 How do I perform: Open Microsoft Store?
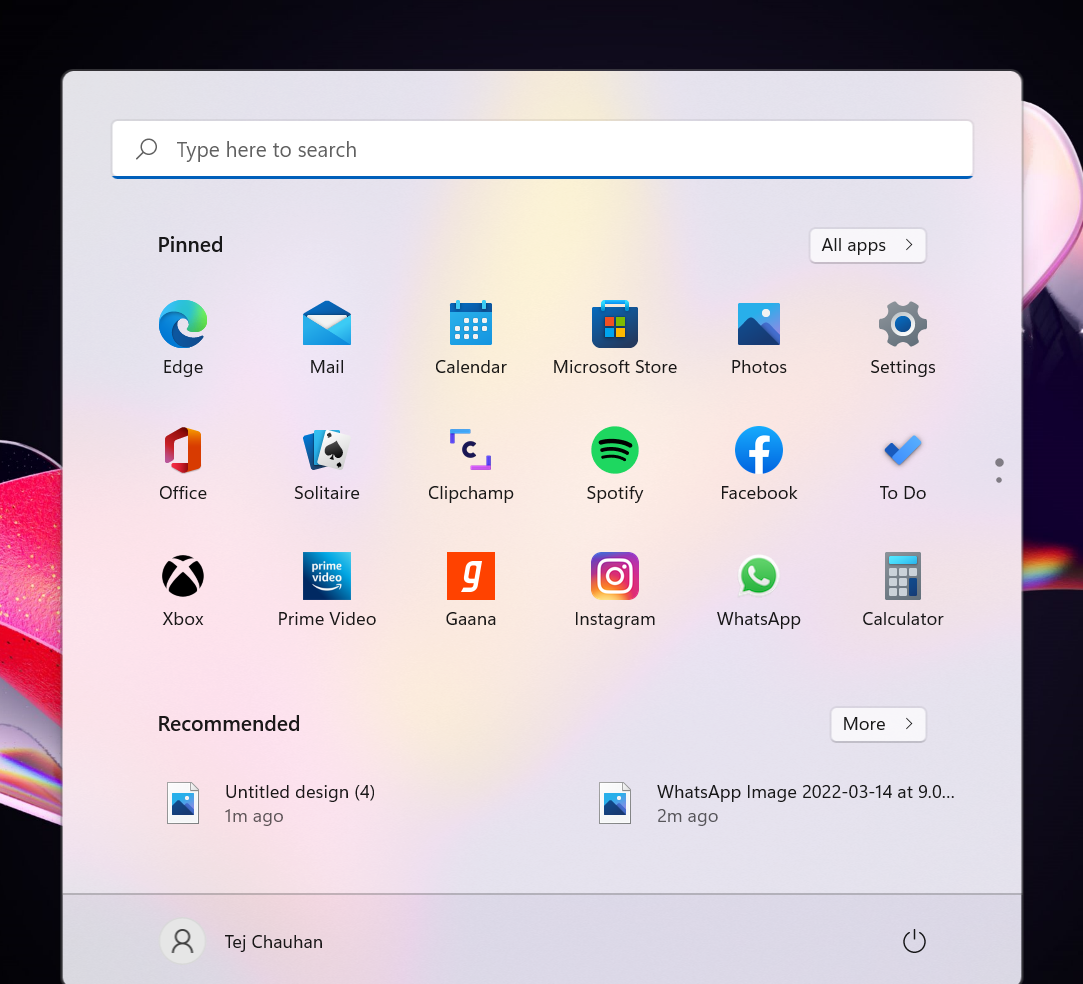click(615, 337)
